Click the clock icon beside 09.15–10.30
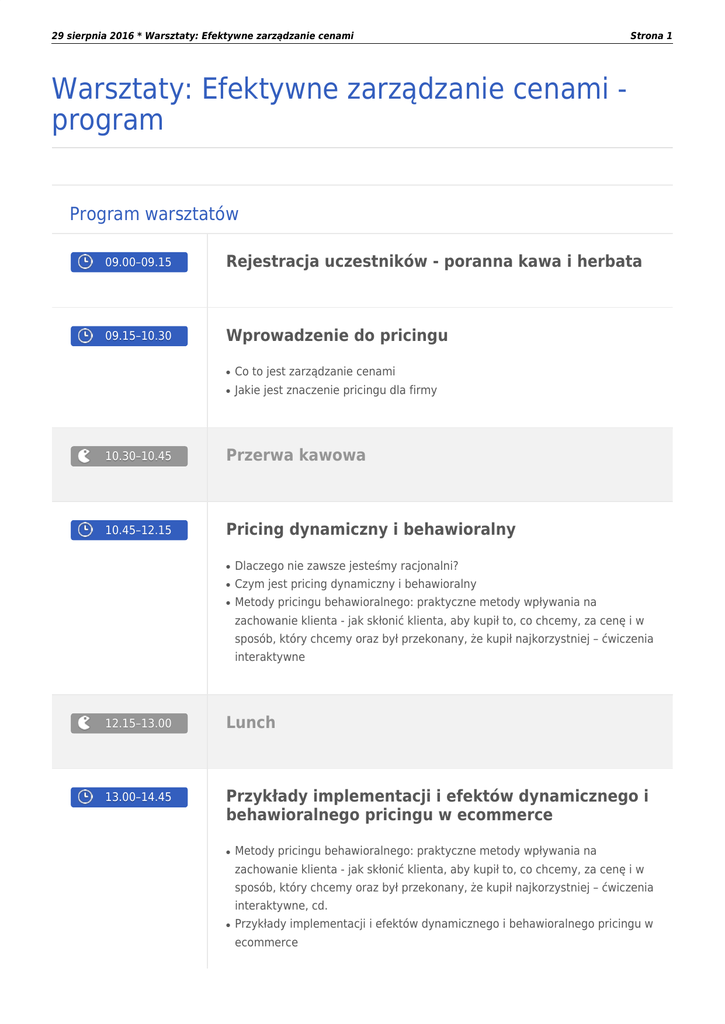The image size is (725, 1024). (85, 336)
